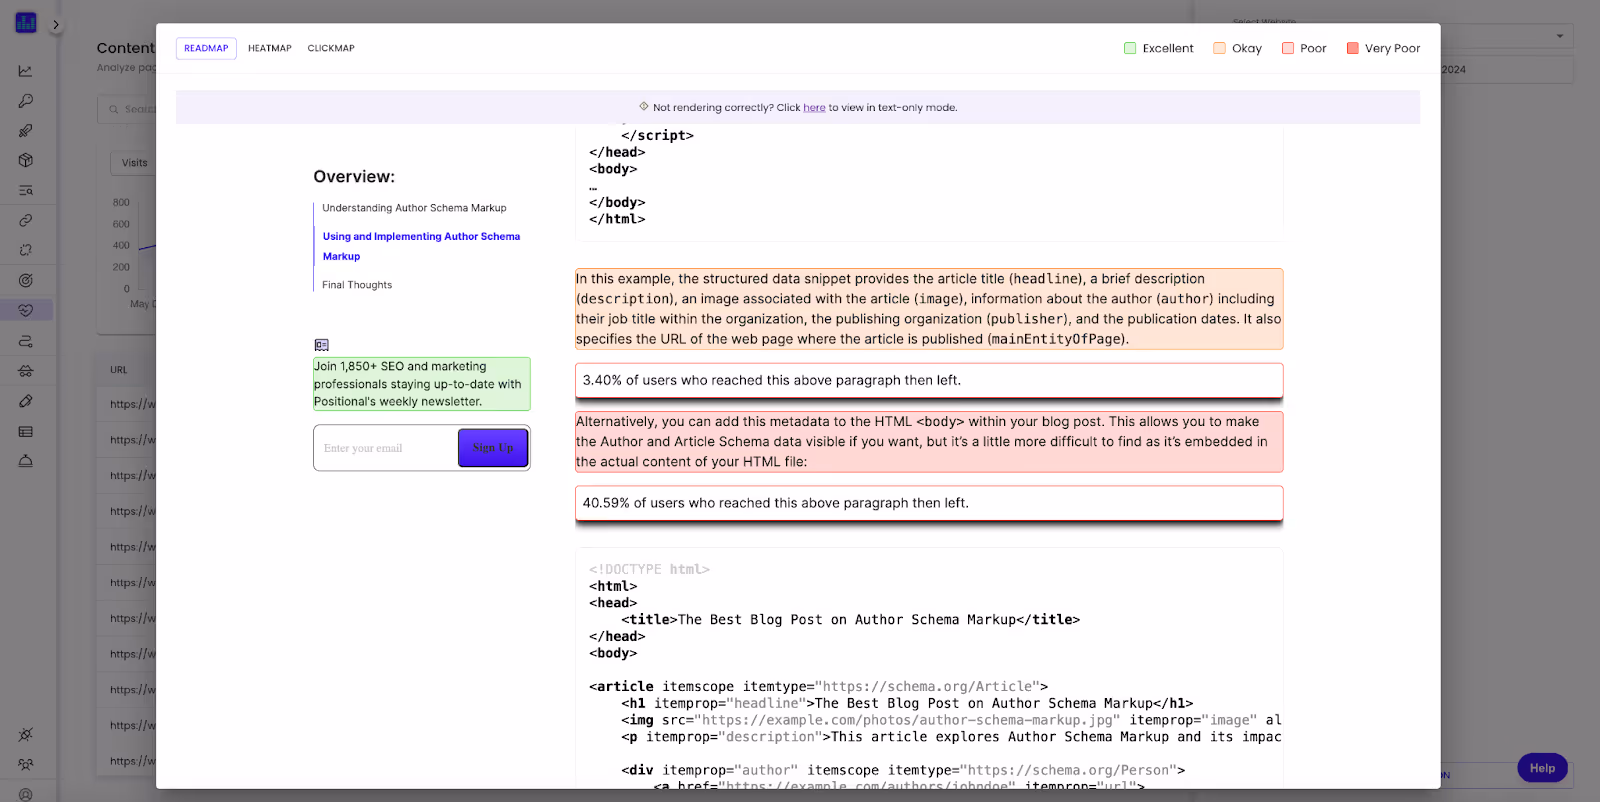Switch to the HEATMAP tab
The width and height of the screenshot is (1600, 802).
tap(270, 48)
